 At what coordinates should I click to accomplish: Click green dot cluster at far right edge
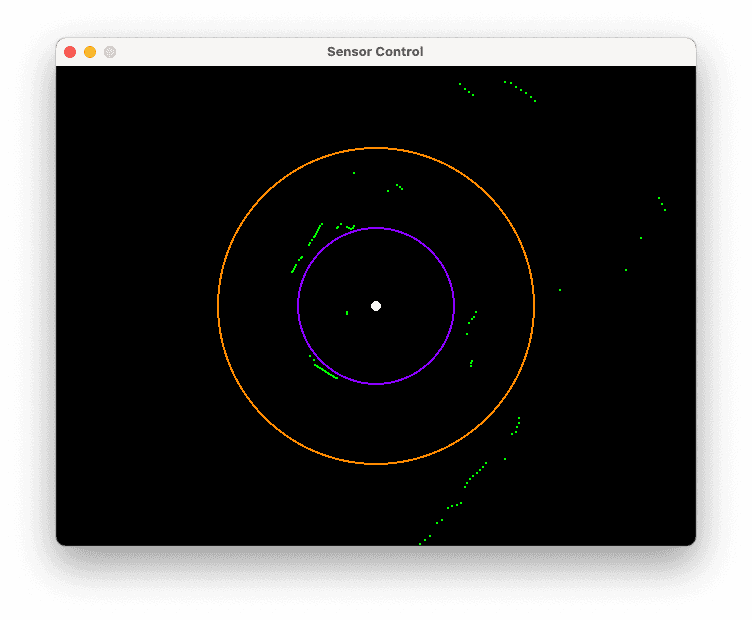pos(661,204)
